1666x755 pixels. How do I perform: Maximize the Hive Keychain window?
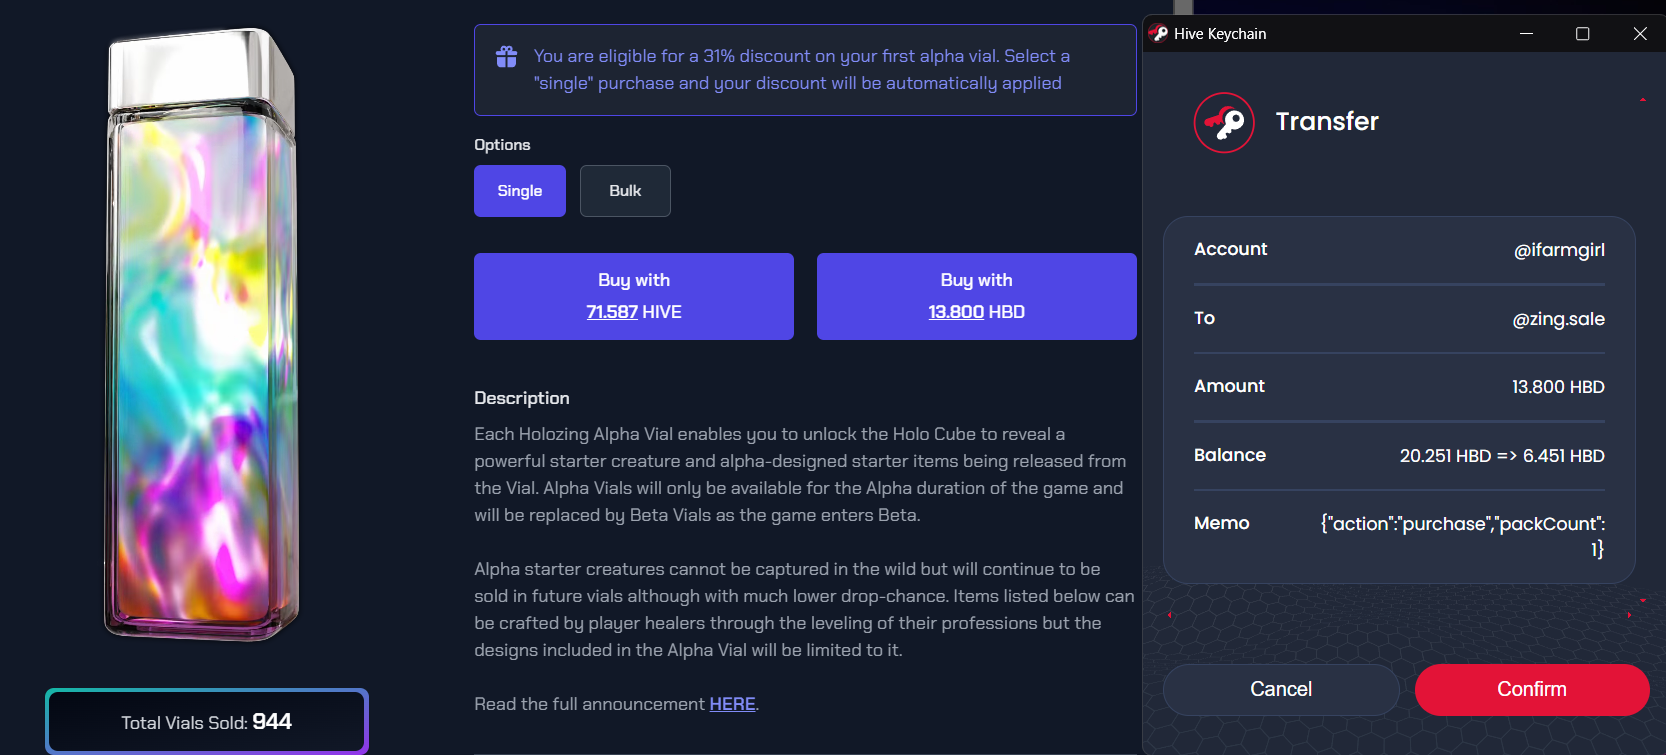(x=1582, y=34)
